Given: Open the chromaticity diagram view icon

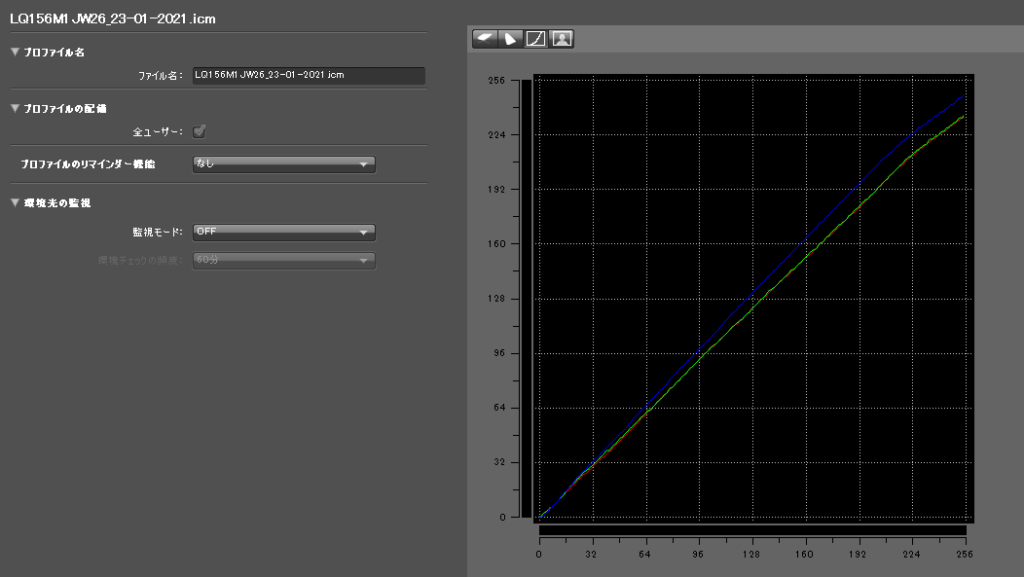Looking at the screenshot, I should click(x=510, y=39).
